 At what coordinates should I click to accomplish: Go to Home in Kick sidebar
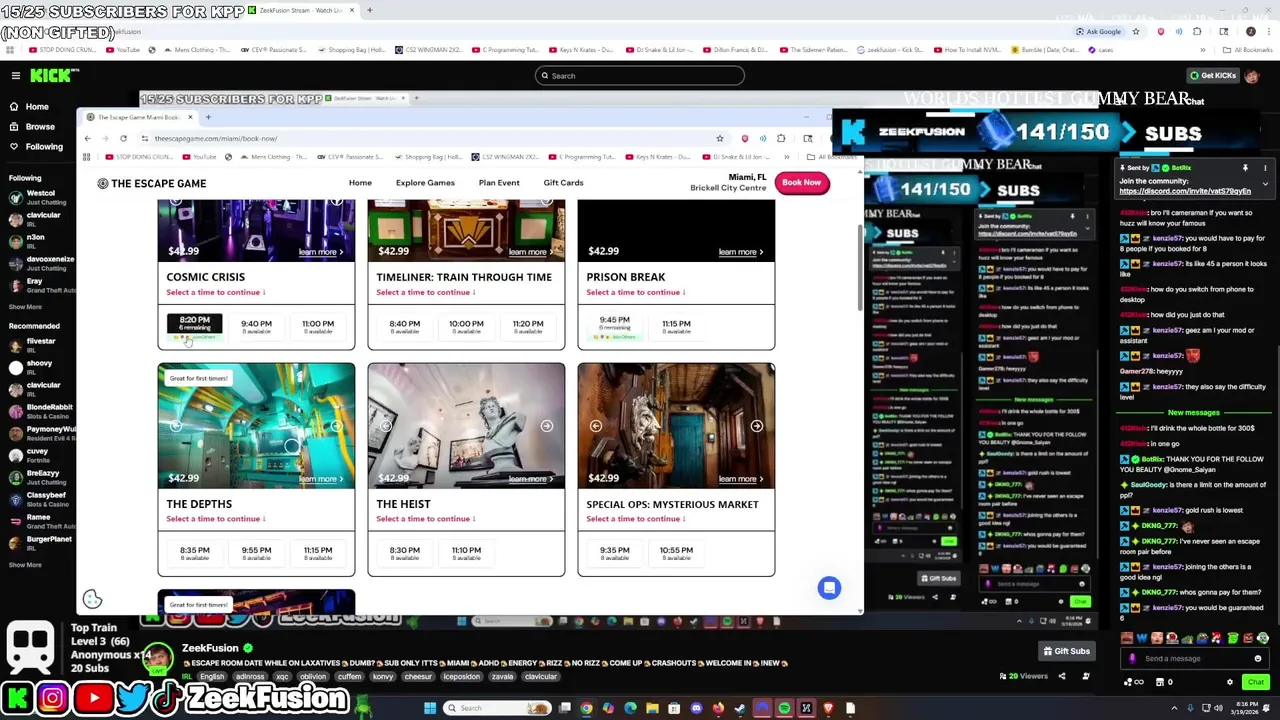37,107
